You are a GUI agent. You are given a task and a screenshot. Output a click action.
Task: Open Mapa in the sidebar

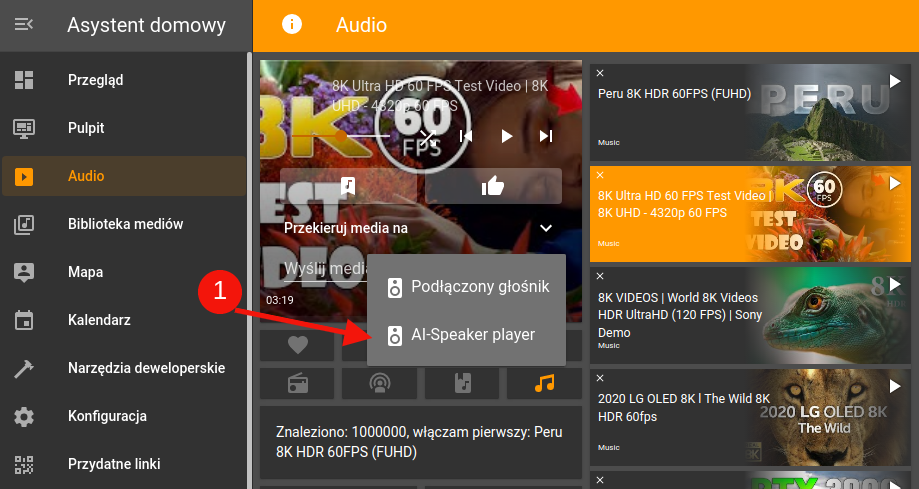point(124,272)
